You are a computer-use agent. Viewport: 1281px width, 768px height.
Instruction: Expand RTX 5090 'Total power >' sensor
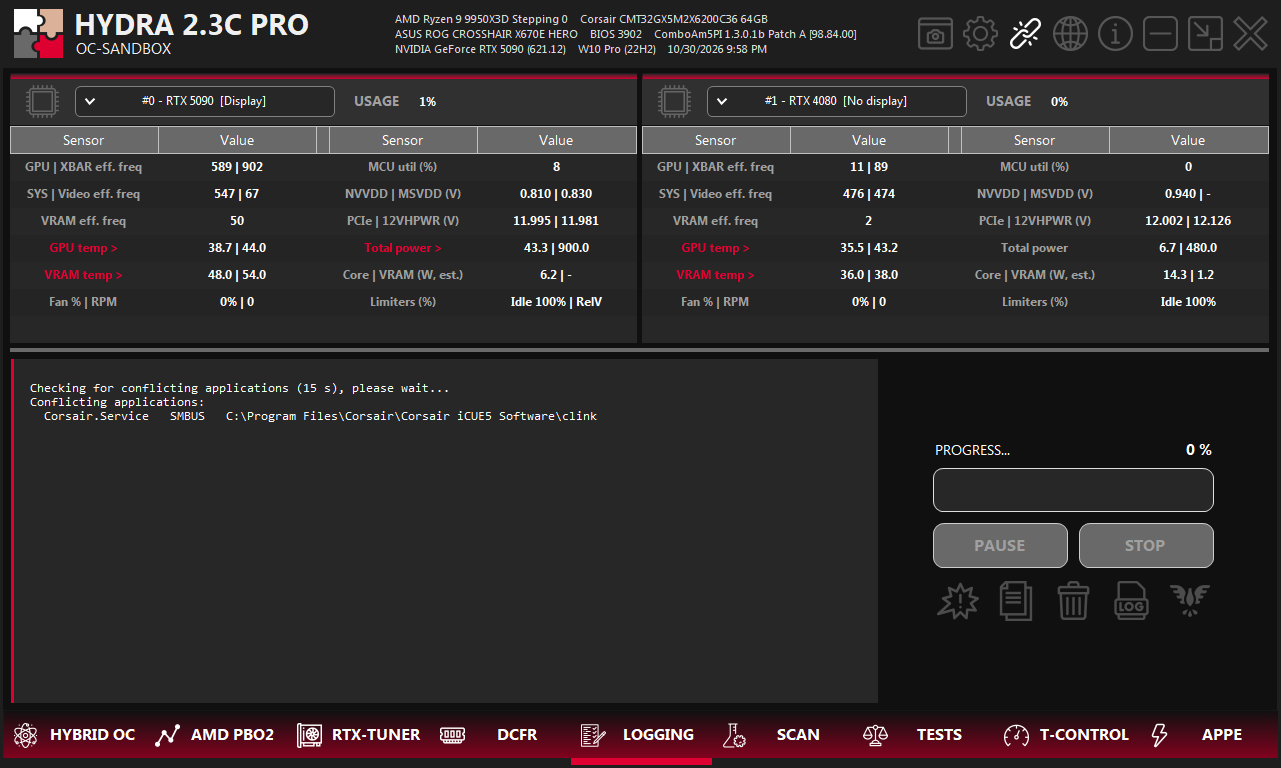(x=403, y=248)
